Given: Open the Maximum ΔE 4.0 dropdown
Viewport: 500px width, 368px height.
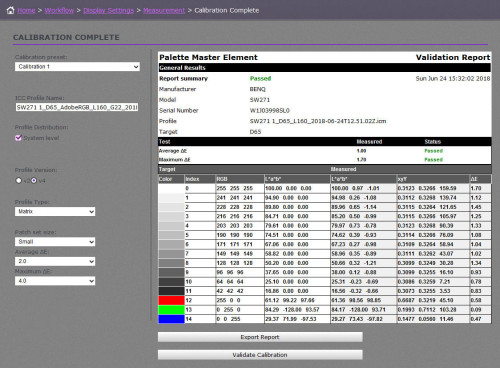Looking at the screenshot, I should coord(55,281).
